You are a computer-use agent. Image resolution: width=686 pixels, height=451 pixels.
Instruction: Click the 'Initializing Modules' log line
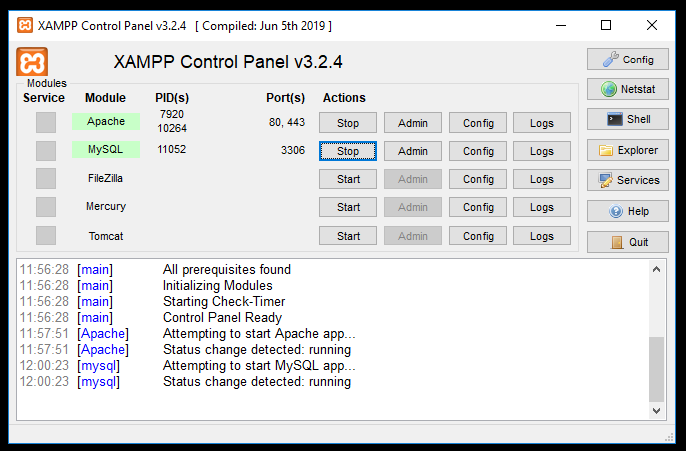tap(217, 285)
